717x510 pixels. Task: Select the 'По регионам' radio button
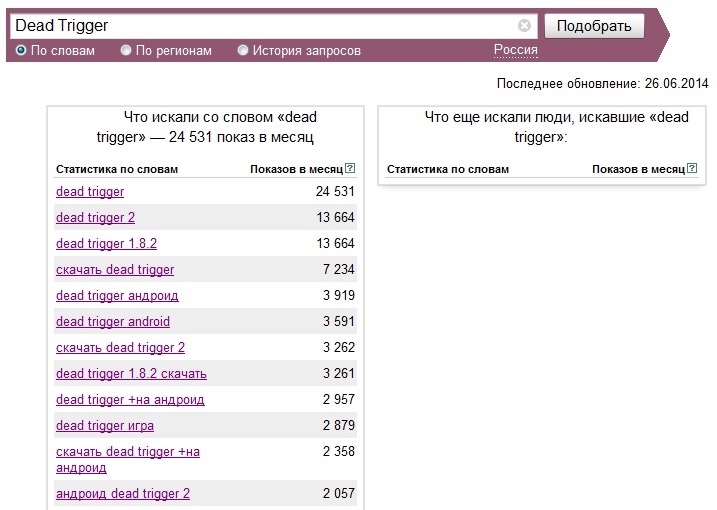tap(126, 50)
